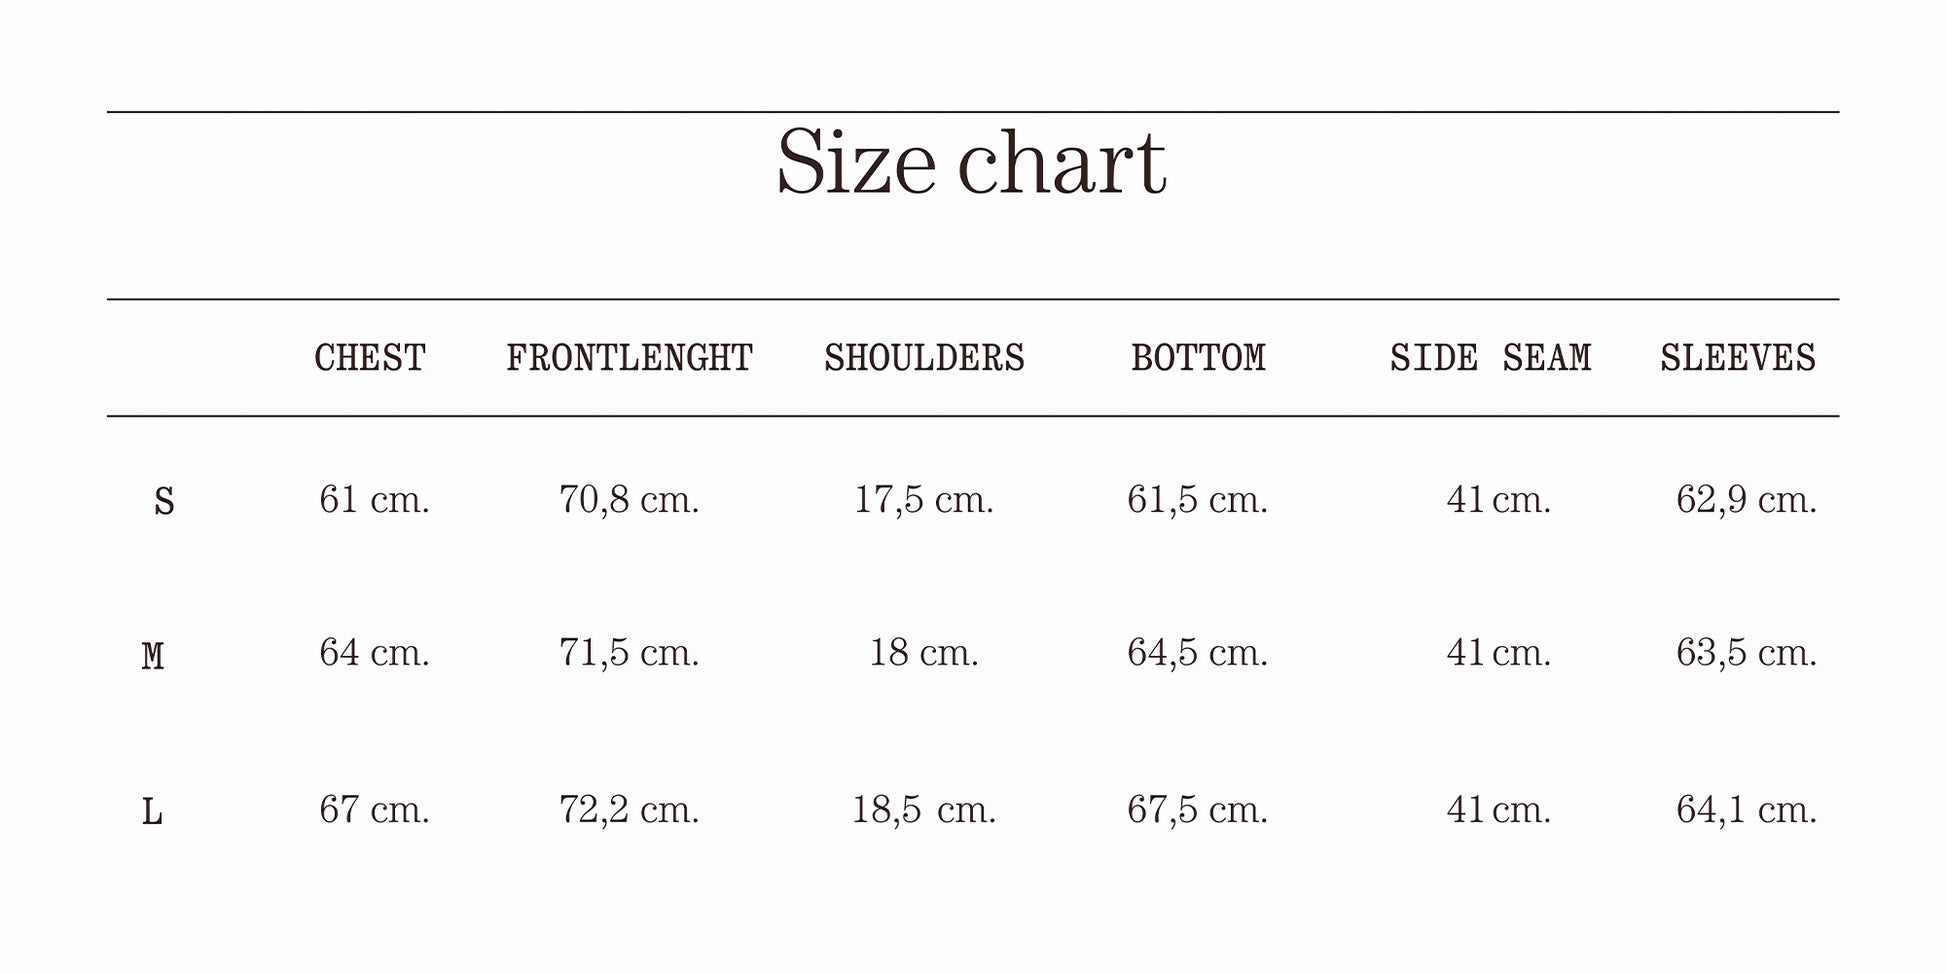1946x973 pixels.
Task: Select the S size row label
Action: point(164,501)
